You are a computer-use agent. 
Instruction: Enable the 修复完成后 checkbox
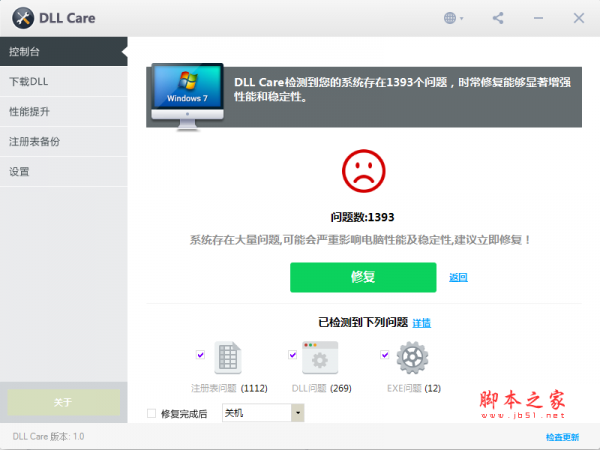(152, 413)
